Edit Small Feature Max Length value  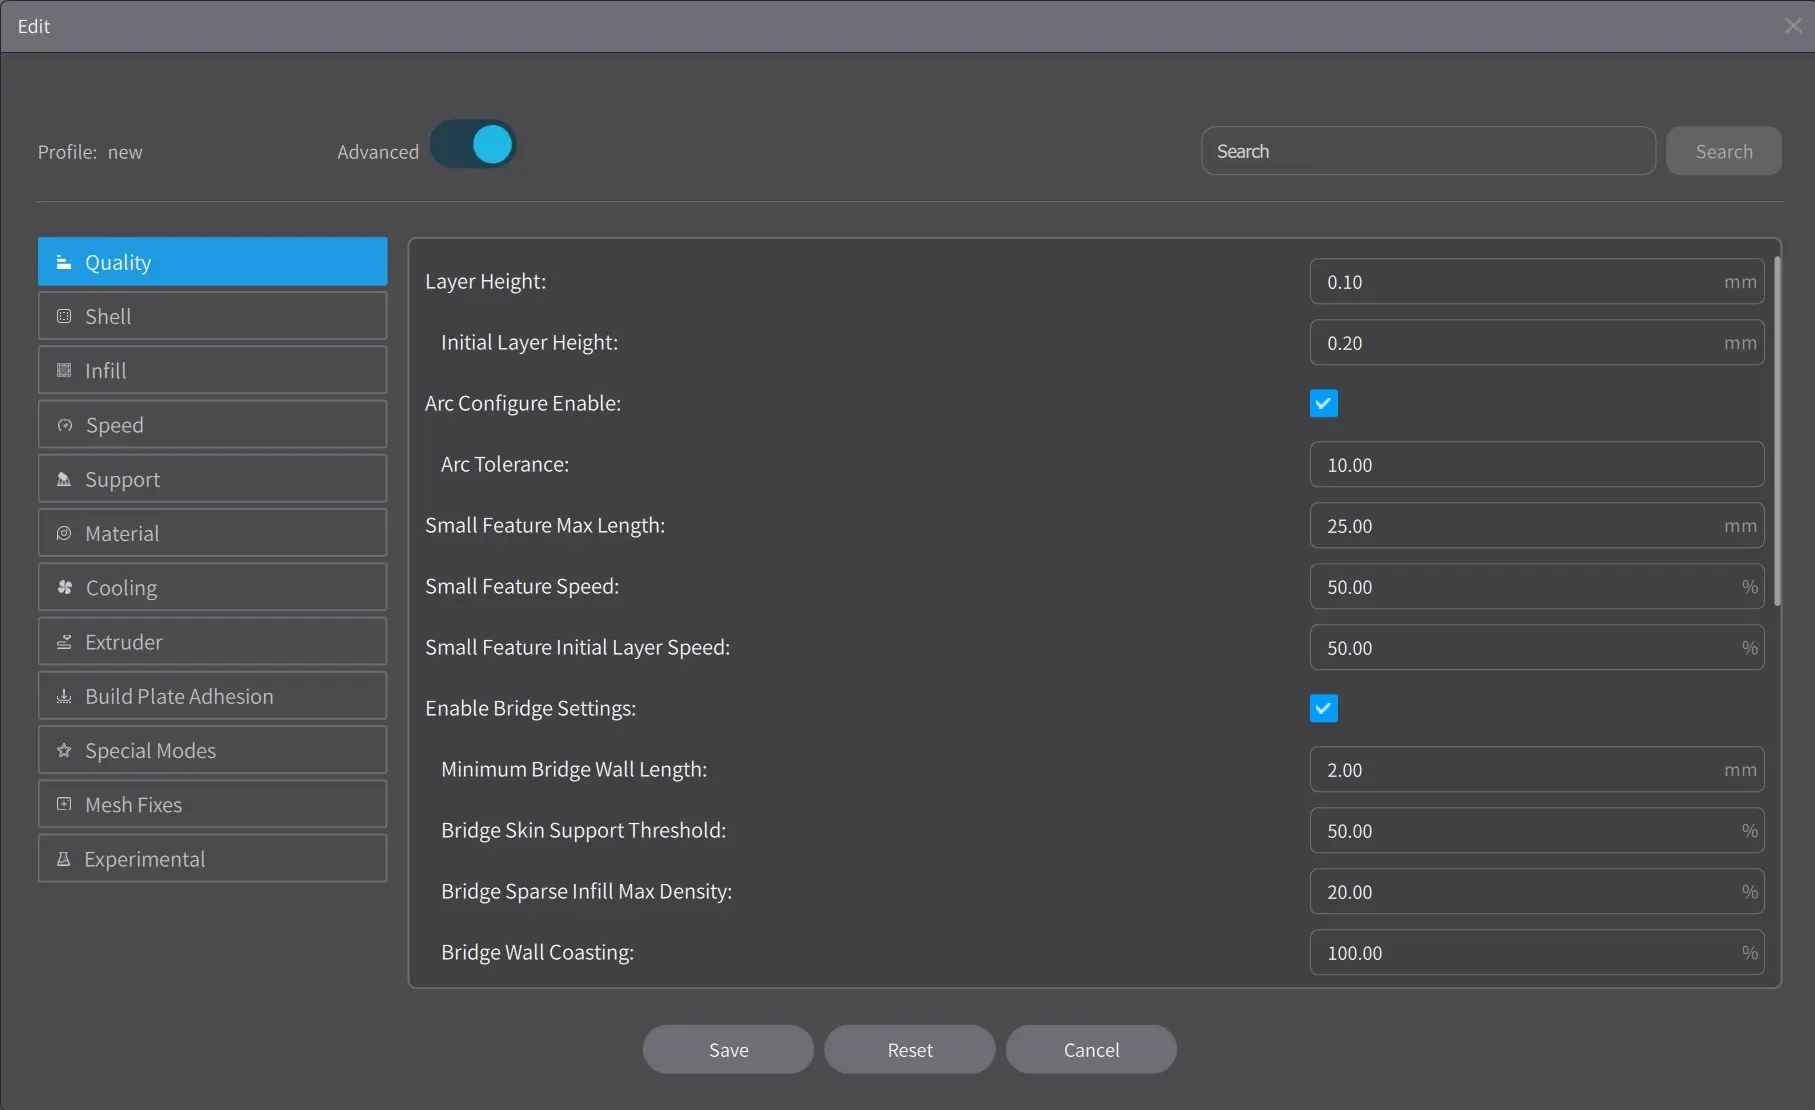click(1537, 526)
